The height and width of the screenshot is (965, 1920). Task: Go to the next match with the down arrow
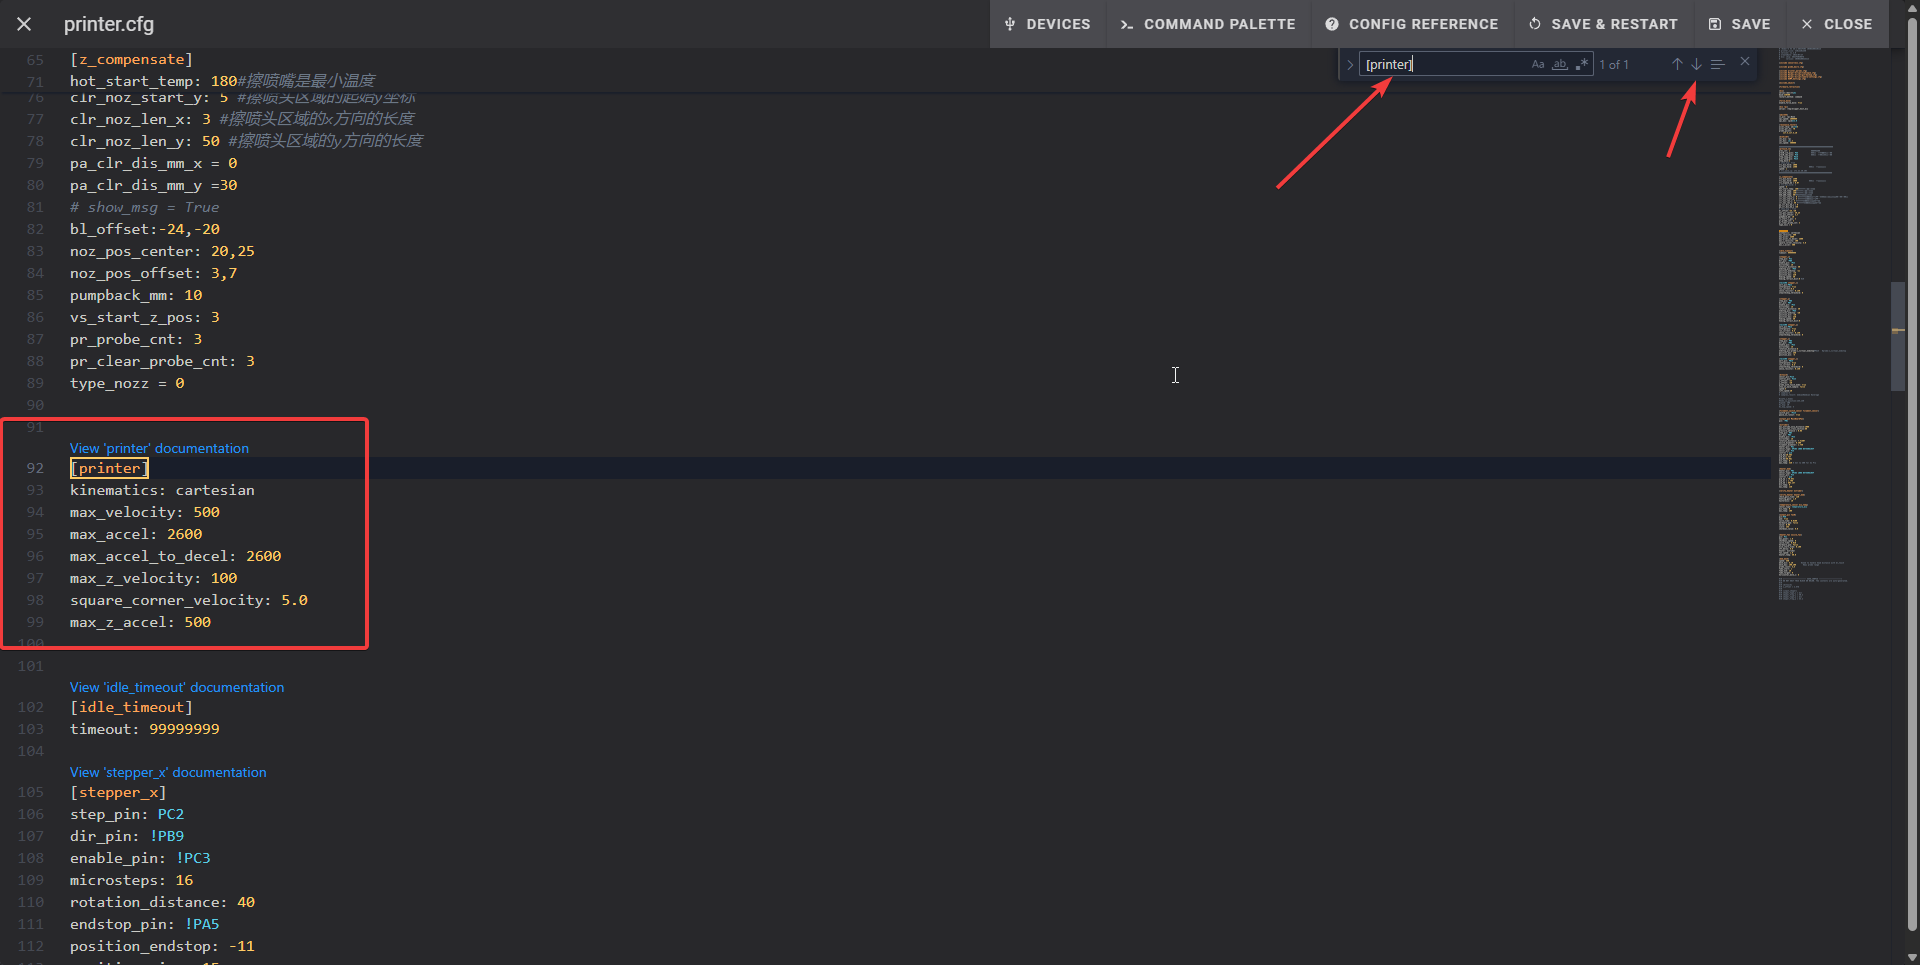click(1696, 64)
